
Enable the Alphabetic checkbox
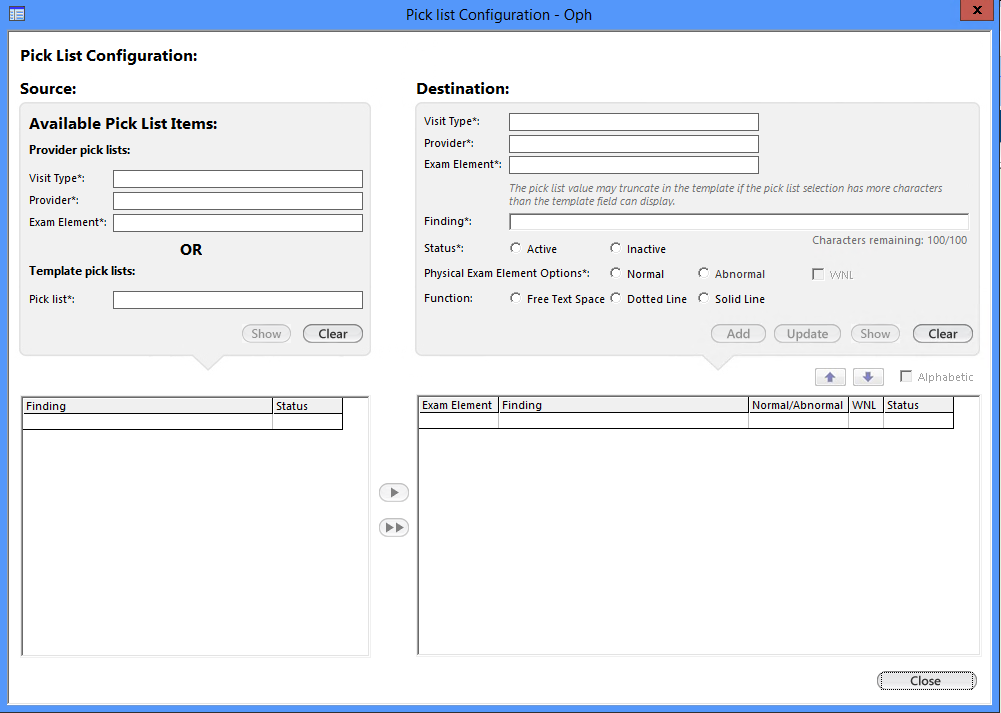pyautogui.click(x=906, y=376)
